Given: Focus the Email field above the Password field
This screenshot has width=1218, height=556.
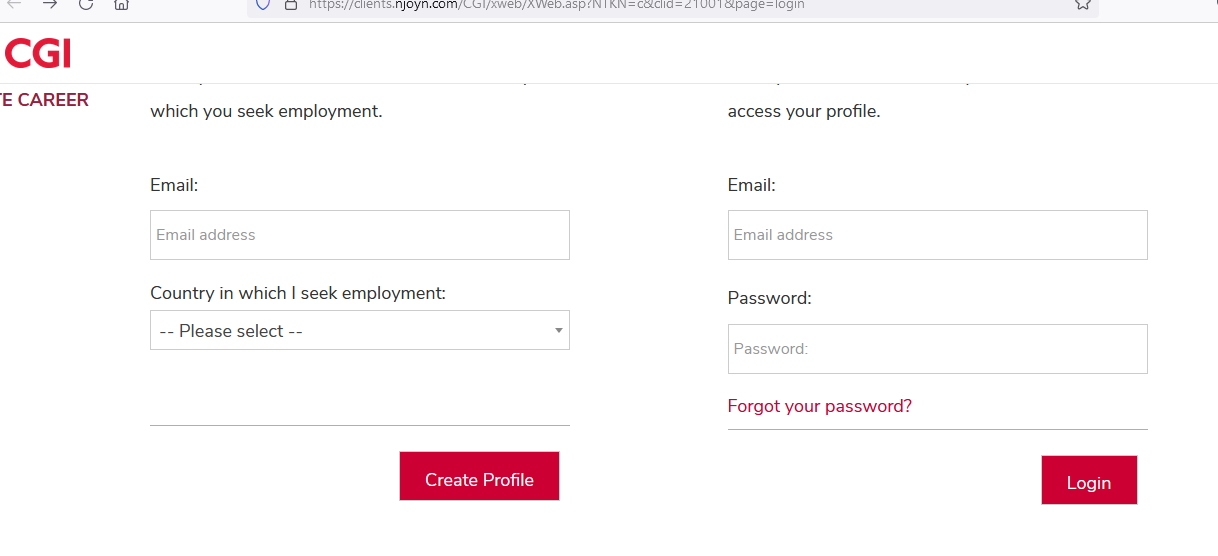Looking at the screenshot, I should (x=937, y=235).
